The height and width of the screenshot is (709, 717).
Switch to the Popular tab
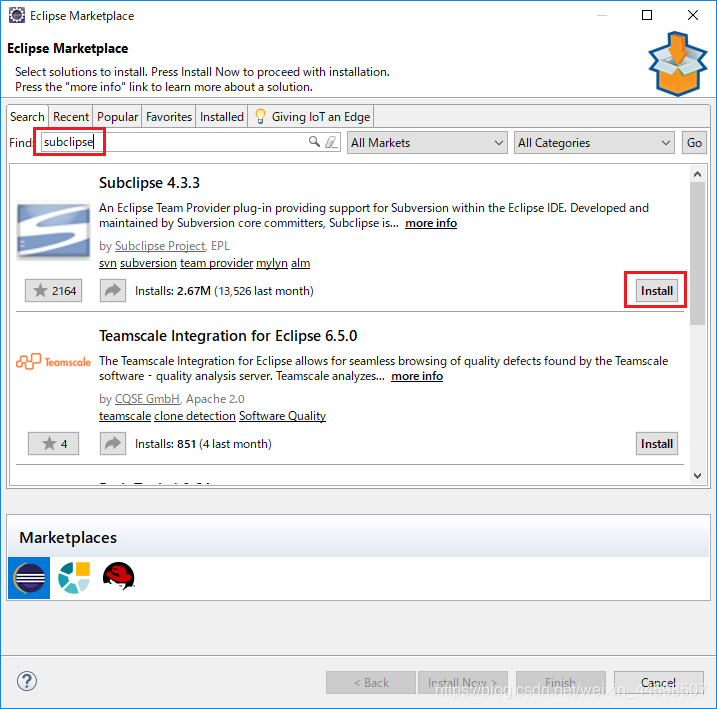pyautogui.click(x=118, y=117)
